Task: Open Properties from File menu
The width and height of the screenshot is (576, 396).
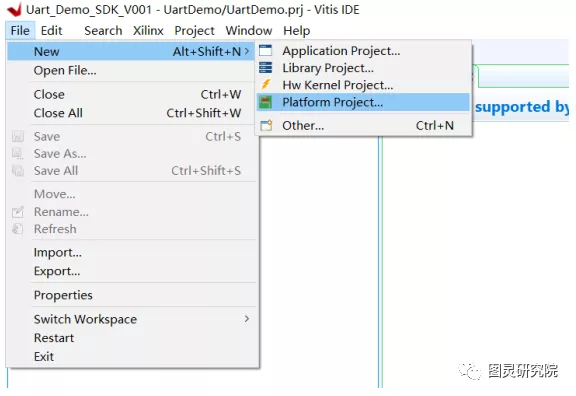Action: pos(130,295)
